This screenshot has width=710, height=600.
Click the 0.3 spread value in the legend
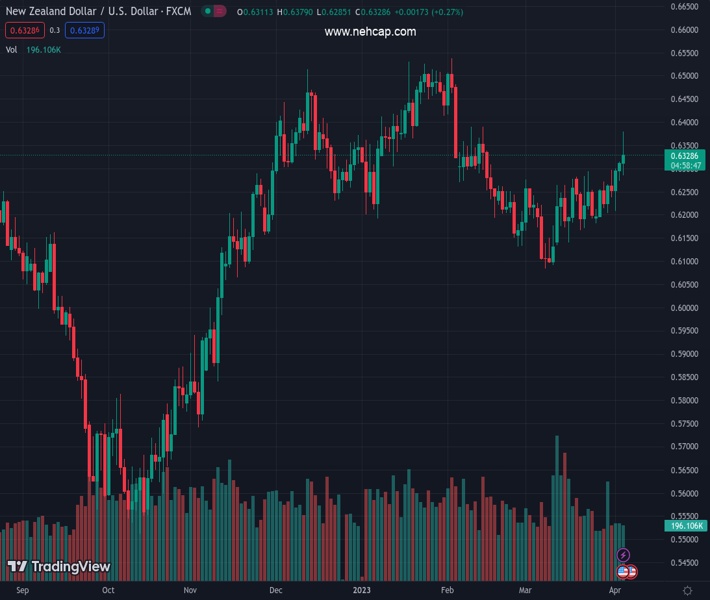coord(55,30)
